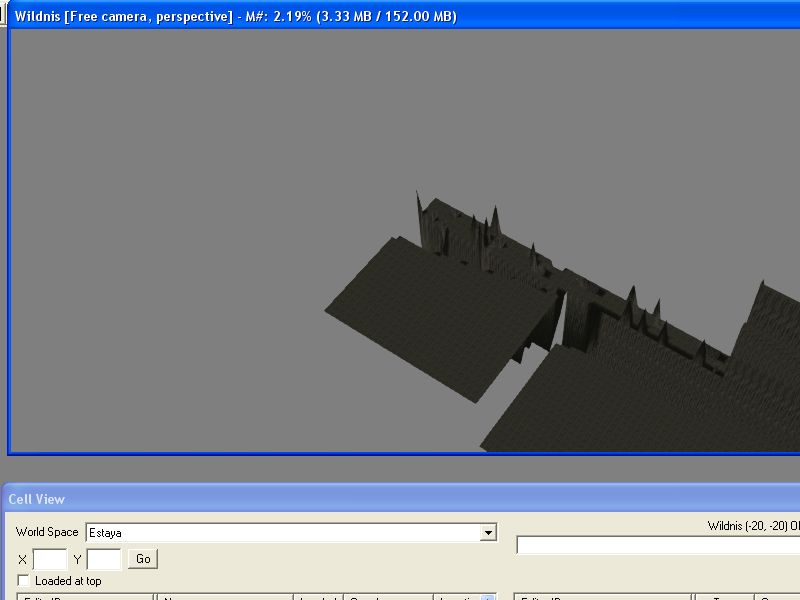800x600 pixels.
Task: Click the Y coordinate input field
Action: [104, 559]
